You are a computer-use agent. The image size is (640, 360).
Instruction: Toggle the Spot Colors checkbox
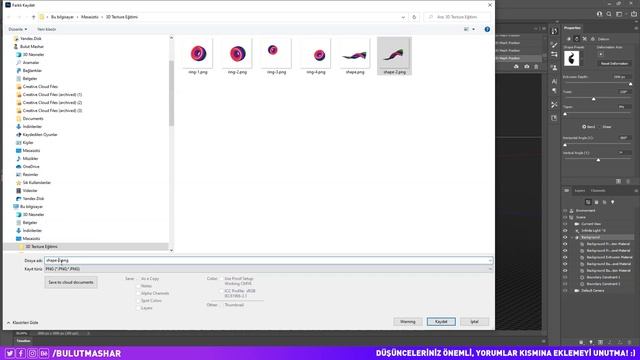tap(138, 301)
